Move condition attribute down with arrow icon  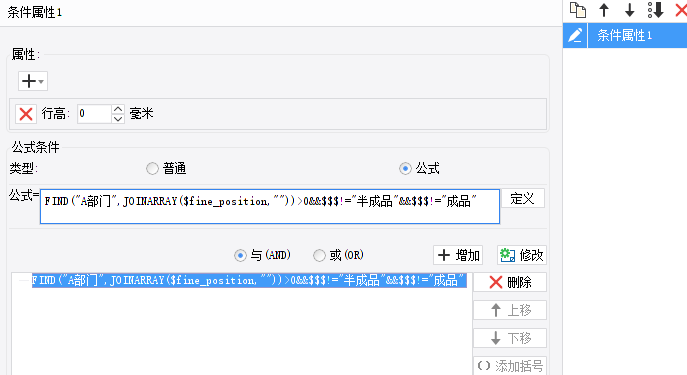pos(630,10)
